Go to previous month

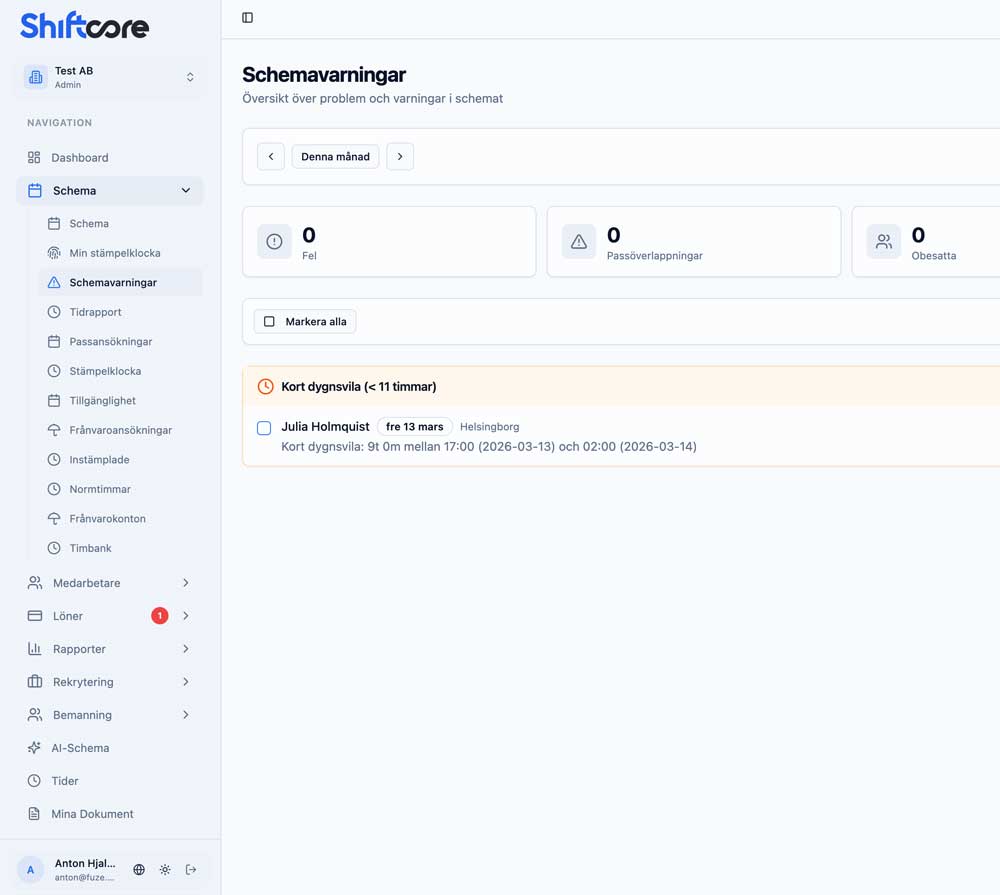point(271,157)
